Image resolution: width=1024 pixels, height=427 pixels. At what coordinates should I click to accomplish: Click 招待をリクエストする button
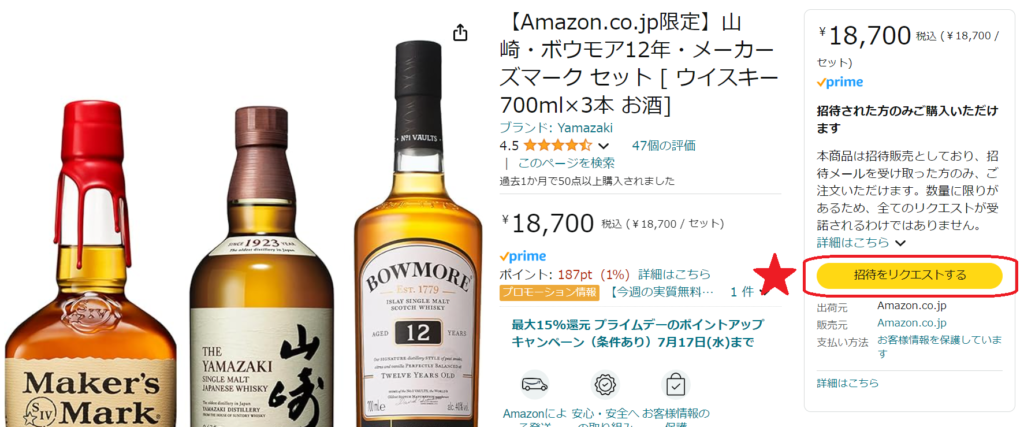[x=909, y=276]
